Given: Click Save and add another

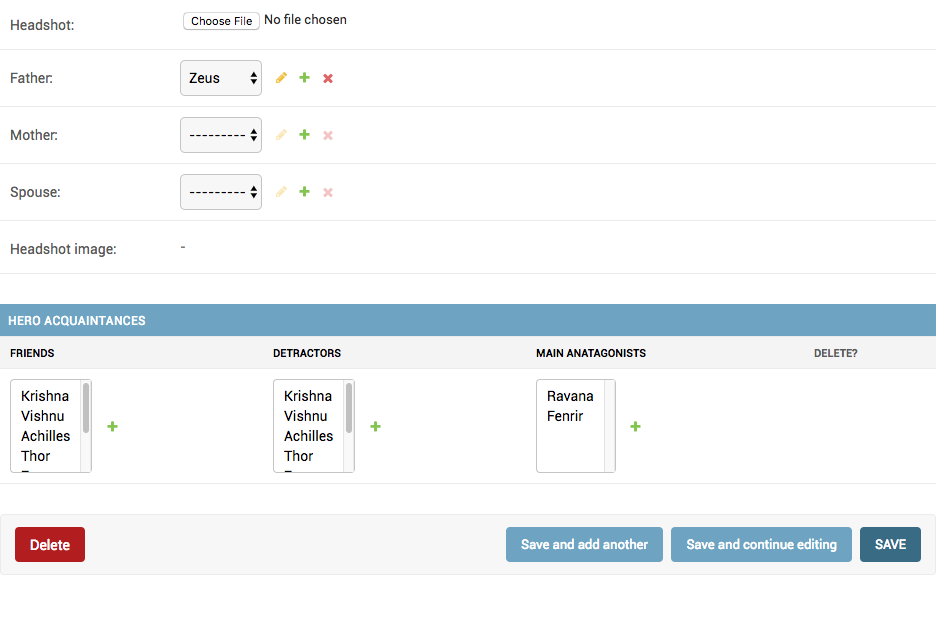Looking at the screenshot, I should [584, 545].
